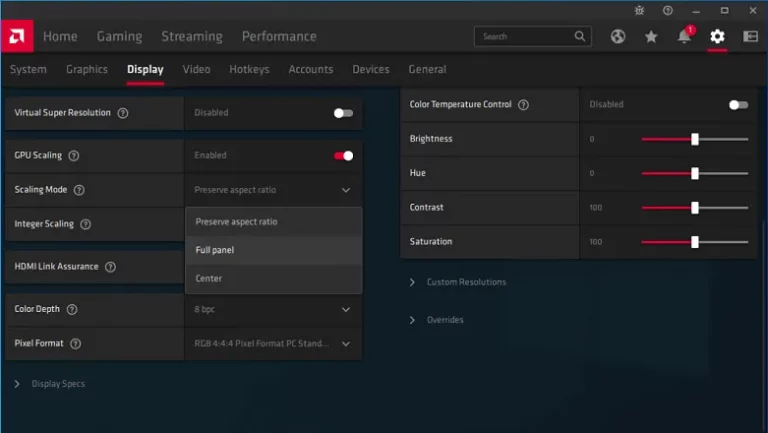The height and width of the screenshot is (433, 768).
Task: Select the Center scaling option
Action: click(x=273, y=279)
